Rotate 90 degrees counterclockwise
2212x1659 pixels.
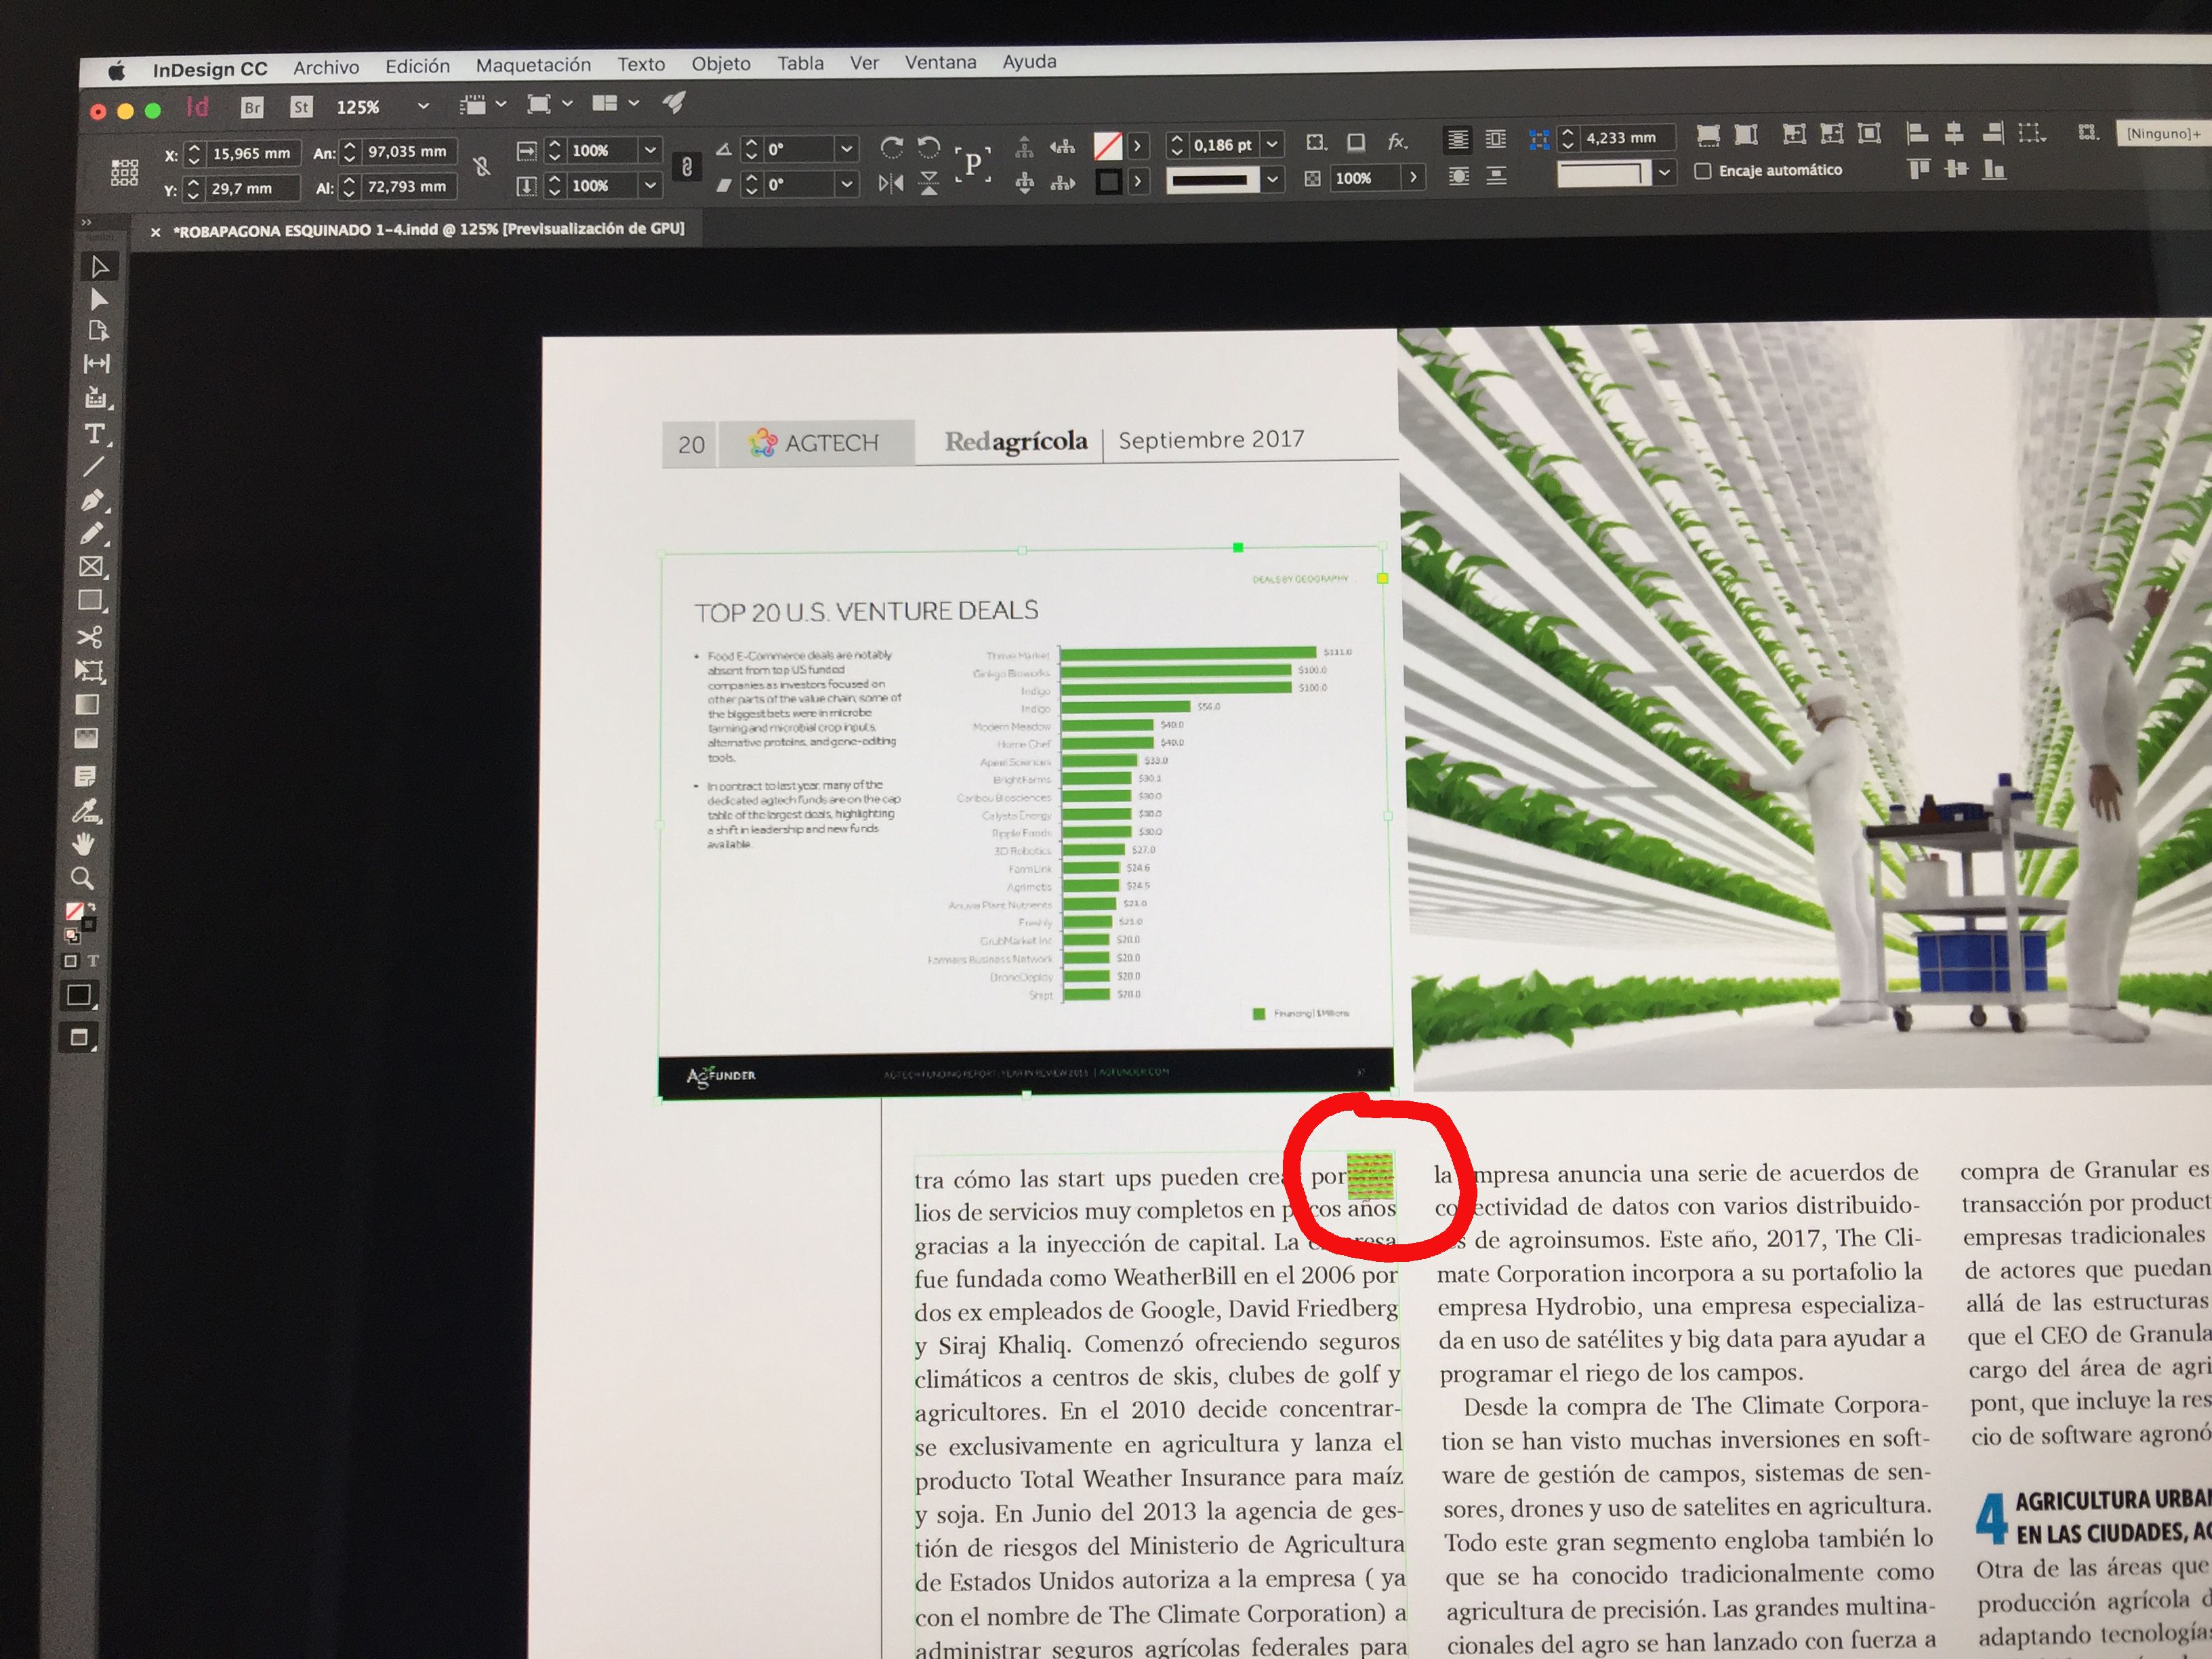(929, 147)
